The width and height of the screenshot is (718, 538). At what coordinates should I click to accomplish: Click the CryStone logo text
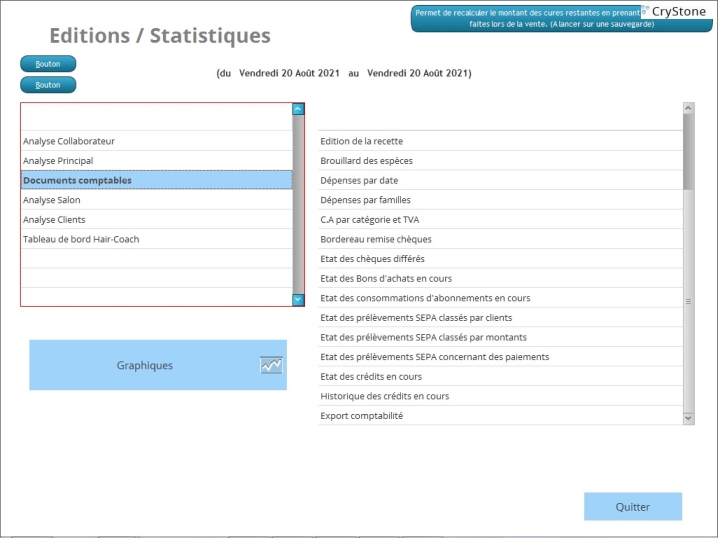click(x=679, y=11)
